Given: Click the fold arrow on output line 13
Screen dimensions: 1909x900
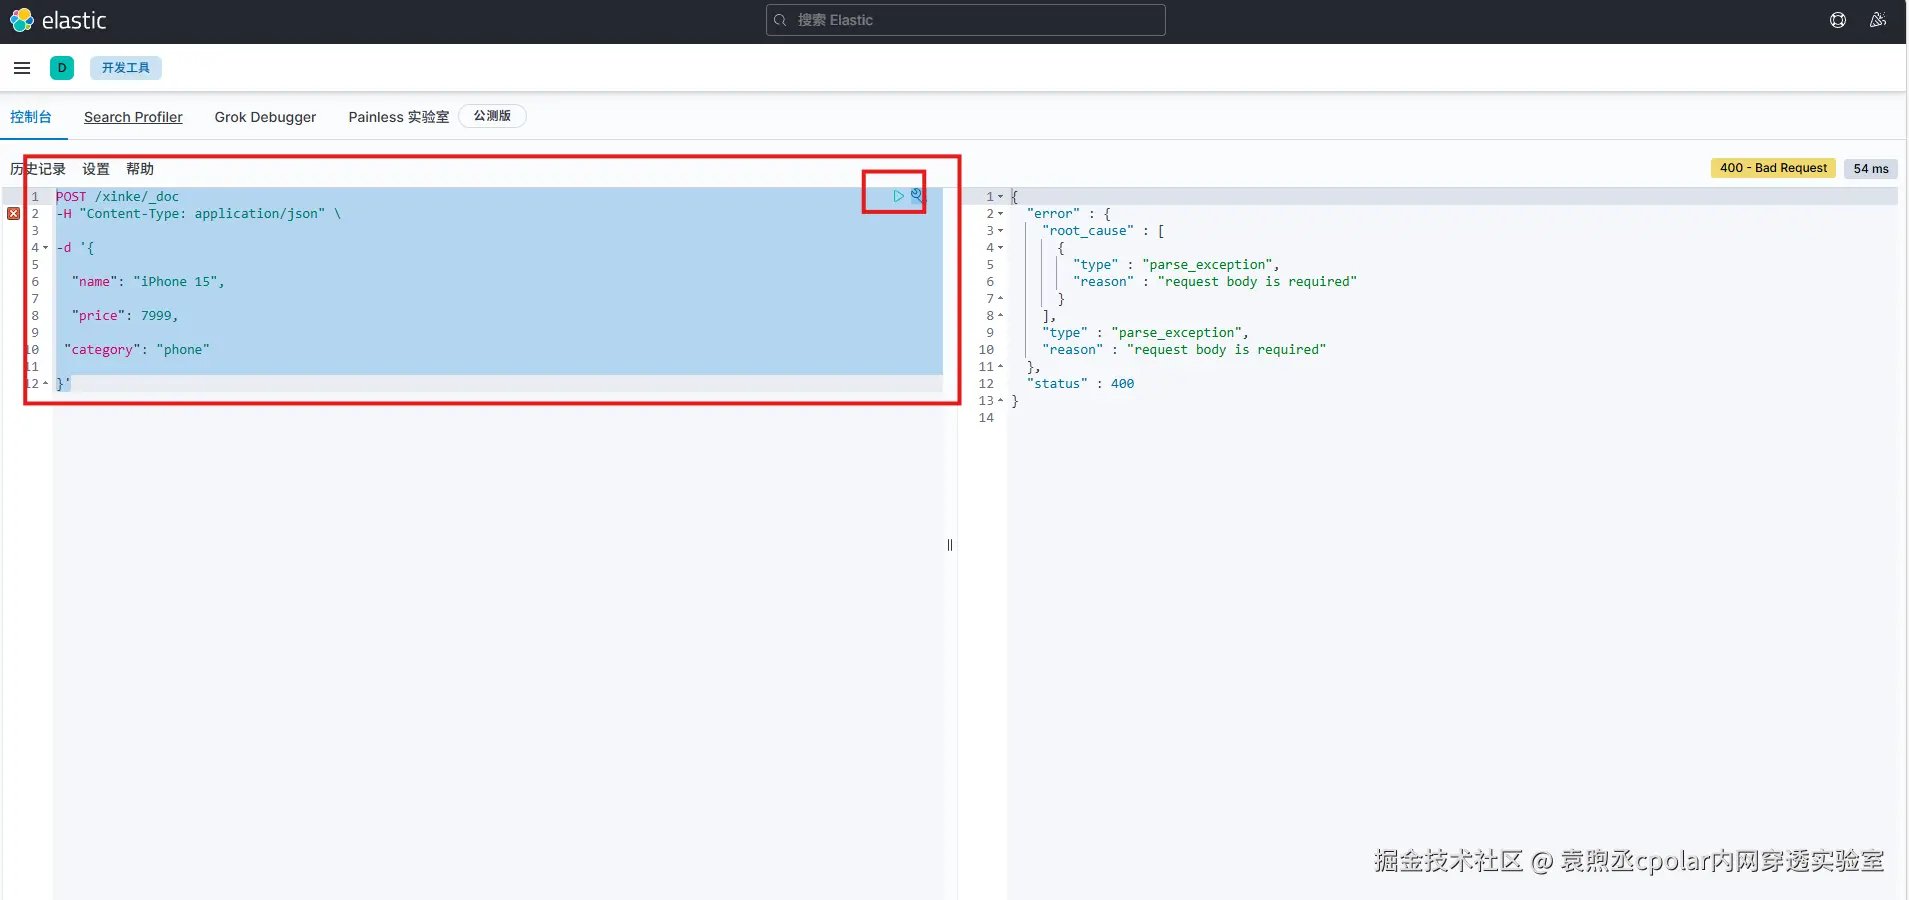Looking at the screenshot, I should [1001, 401].
